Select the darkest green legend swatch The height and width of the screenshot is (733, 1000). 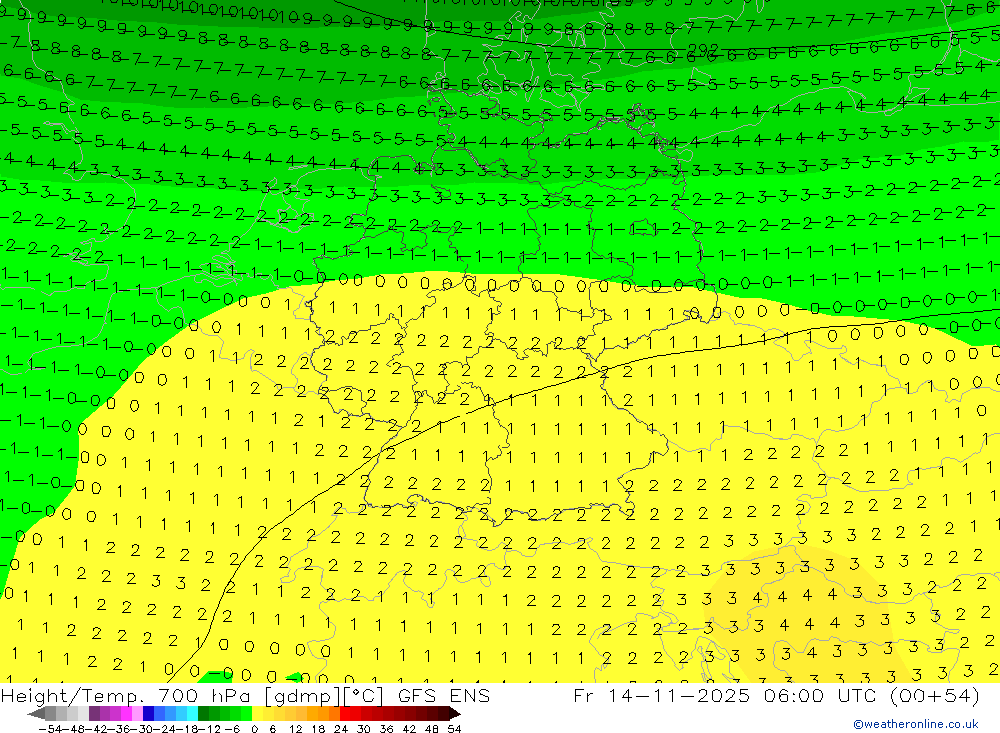click(203, 713)
